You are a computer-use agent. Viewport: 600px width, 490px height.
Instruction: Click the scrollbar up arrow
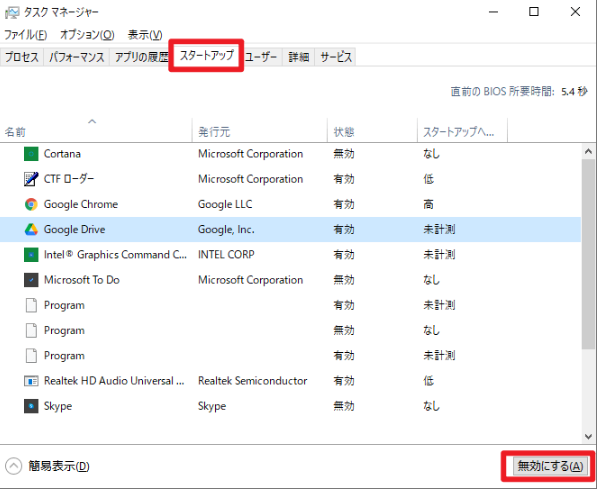(x=589, y=152)
